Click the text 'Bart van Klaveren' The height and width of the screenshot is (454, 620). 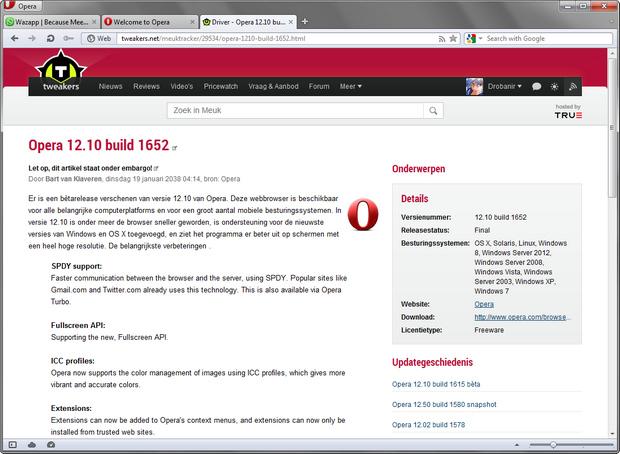(74, 179)
